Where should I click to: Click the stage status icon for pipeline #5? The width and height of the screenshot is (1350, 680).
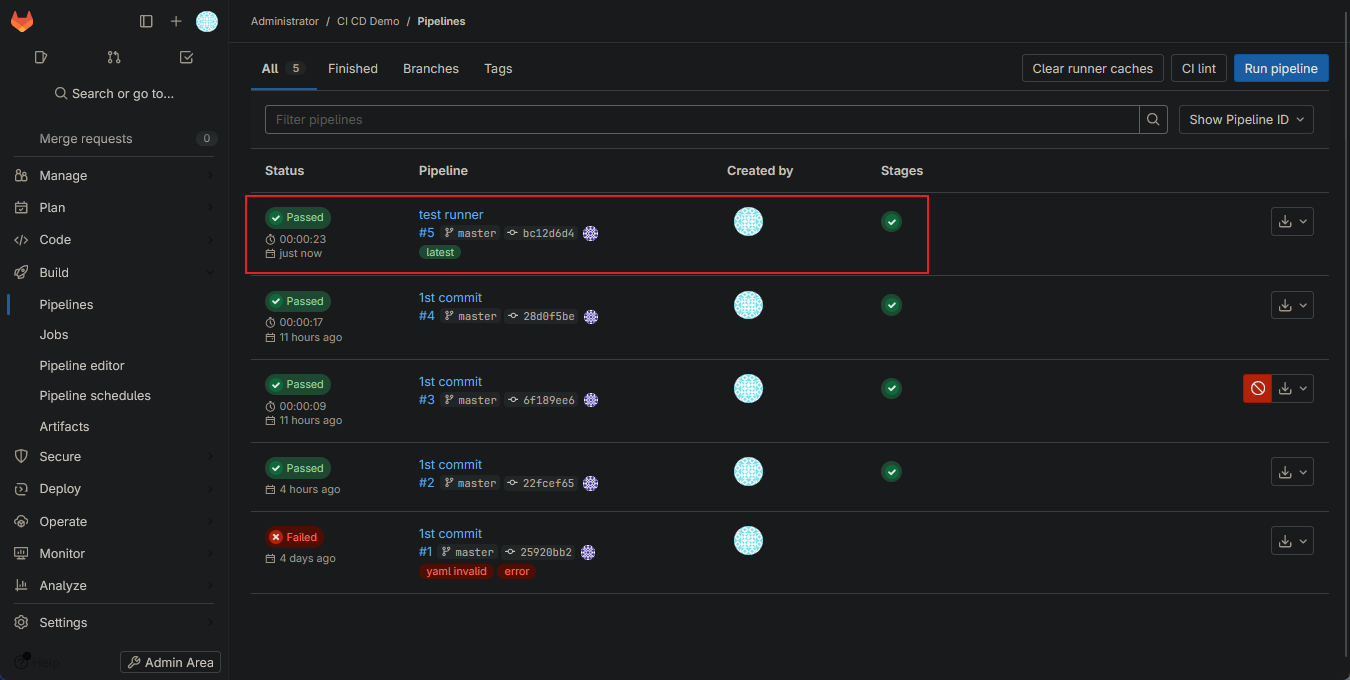pyautogui.click(x=891, y=221)
